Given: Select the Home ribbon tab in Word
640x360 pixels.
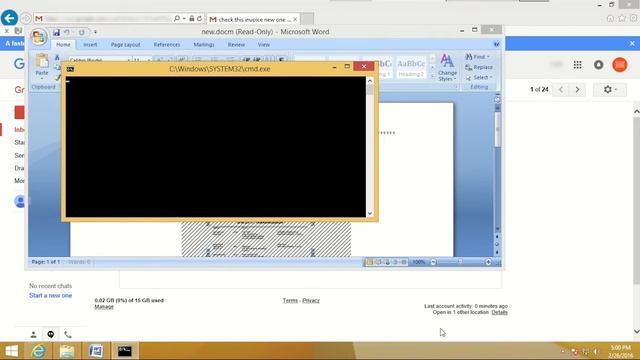Looking at the screenshot, I should [63, 44].
